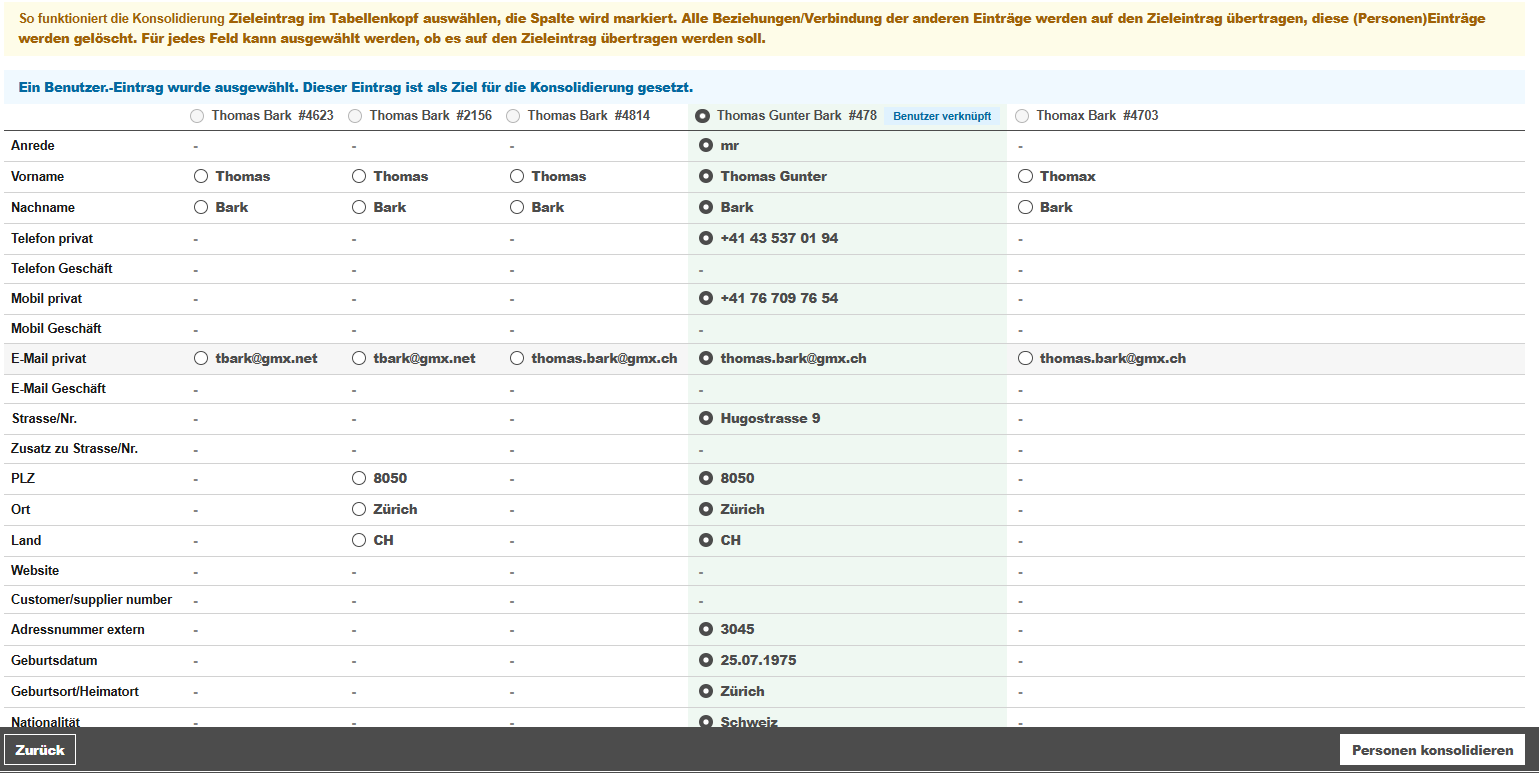Pick Nachname Bark in Thomax column
Image resolution: width=1539 pixels, height=773 pixels.
pos(1025,207)
